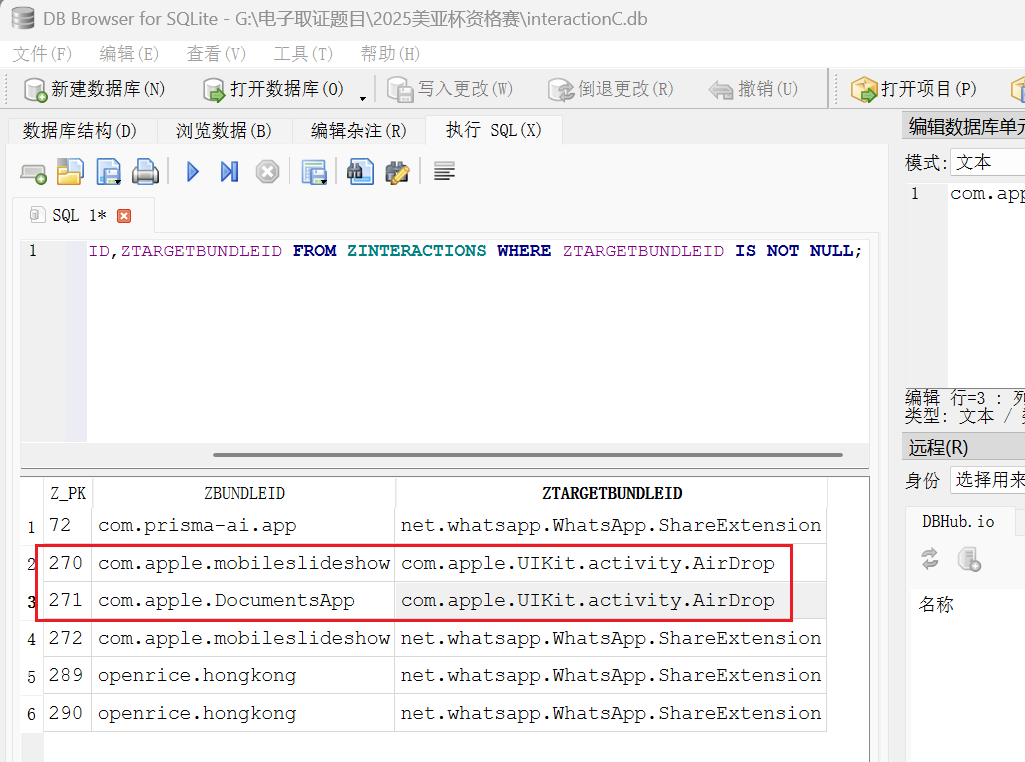Open the save results view dropdown
Viewport: 1025px width, 762px height.
[323, 181]
